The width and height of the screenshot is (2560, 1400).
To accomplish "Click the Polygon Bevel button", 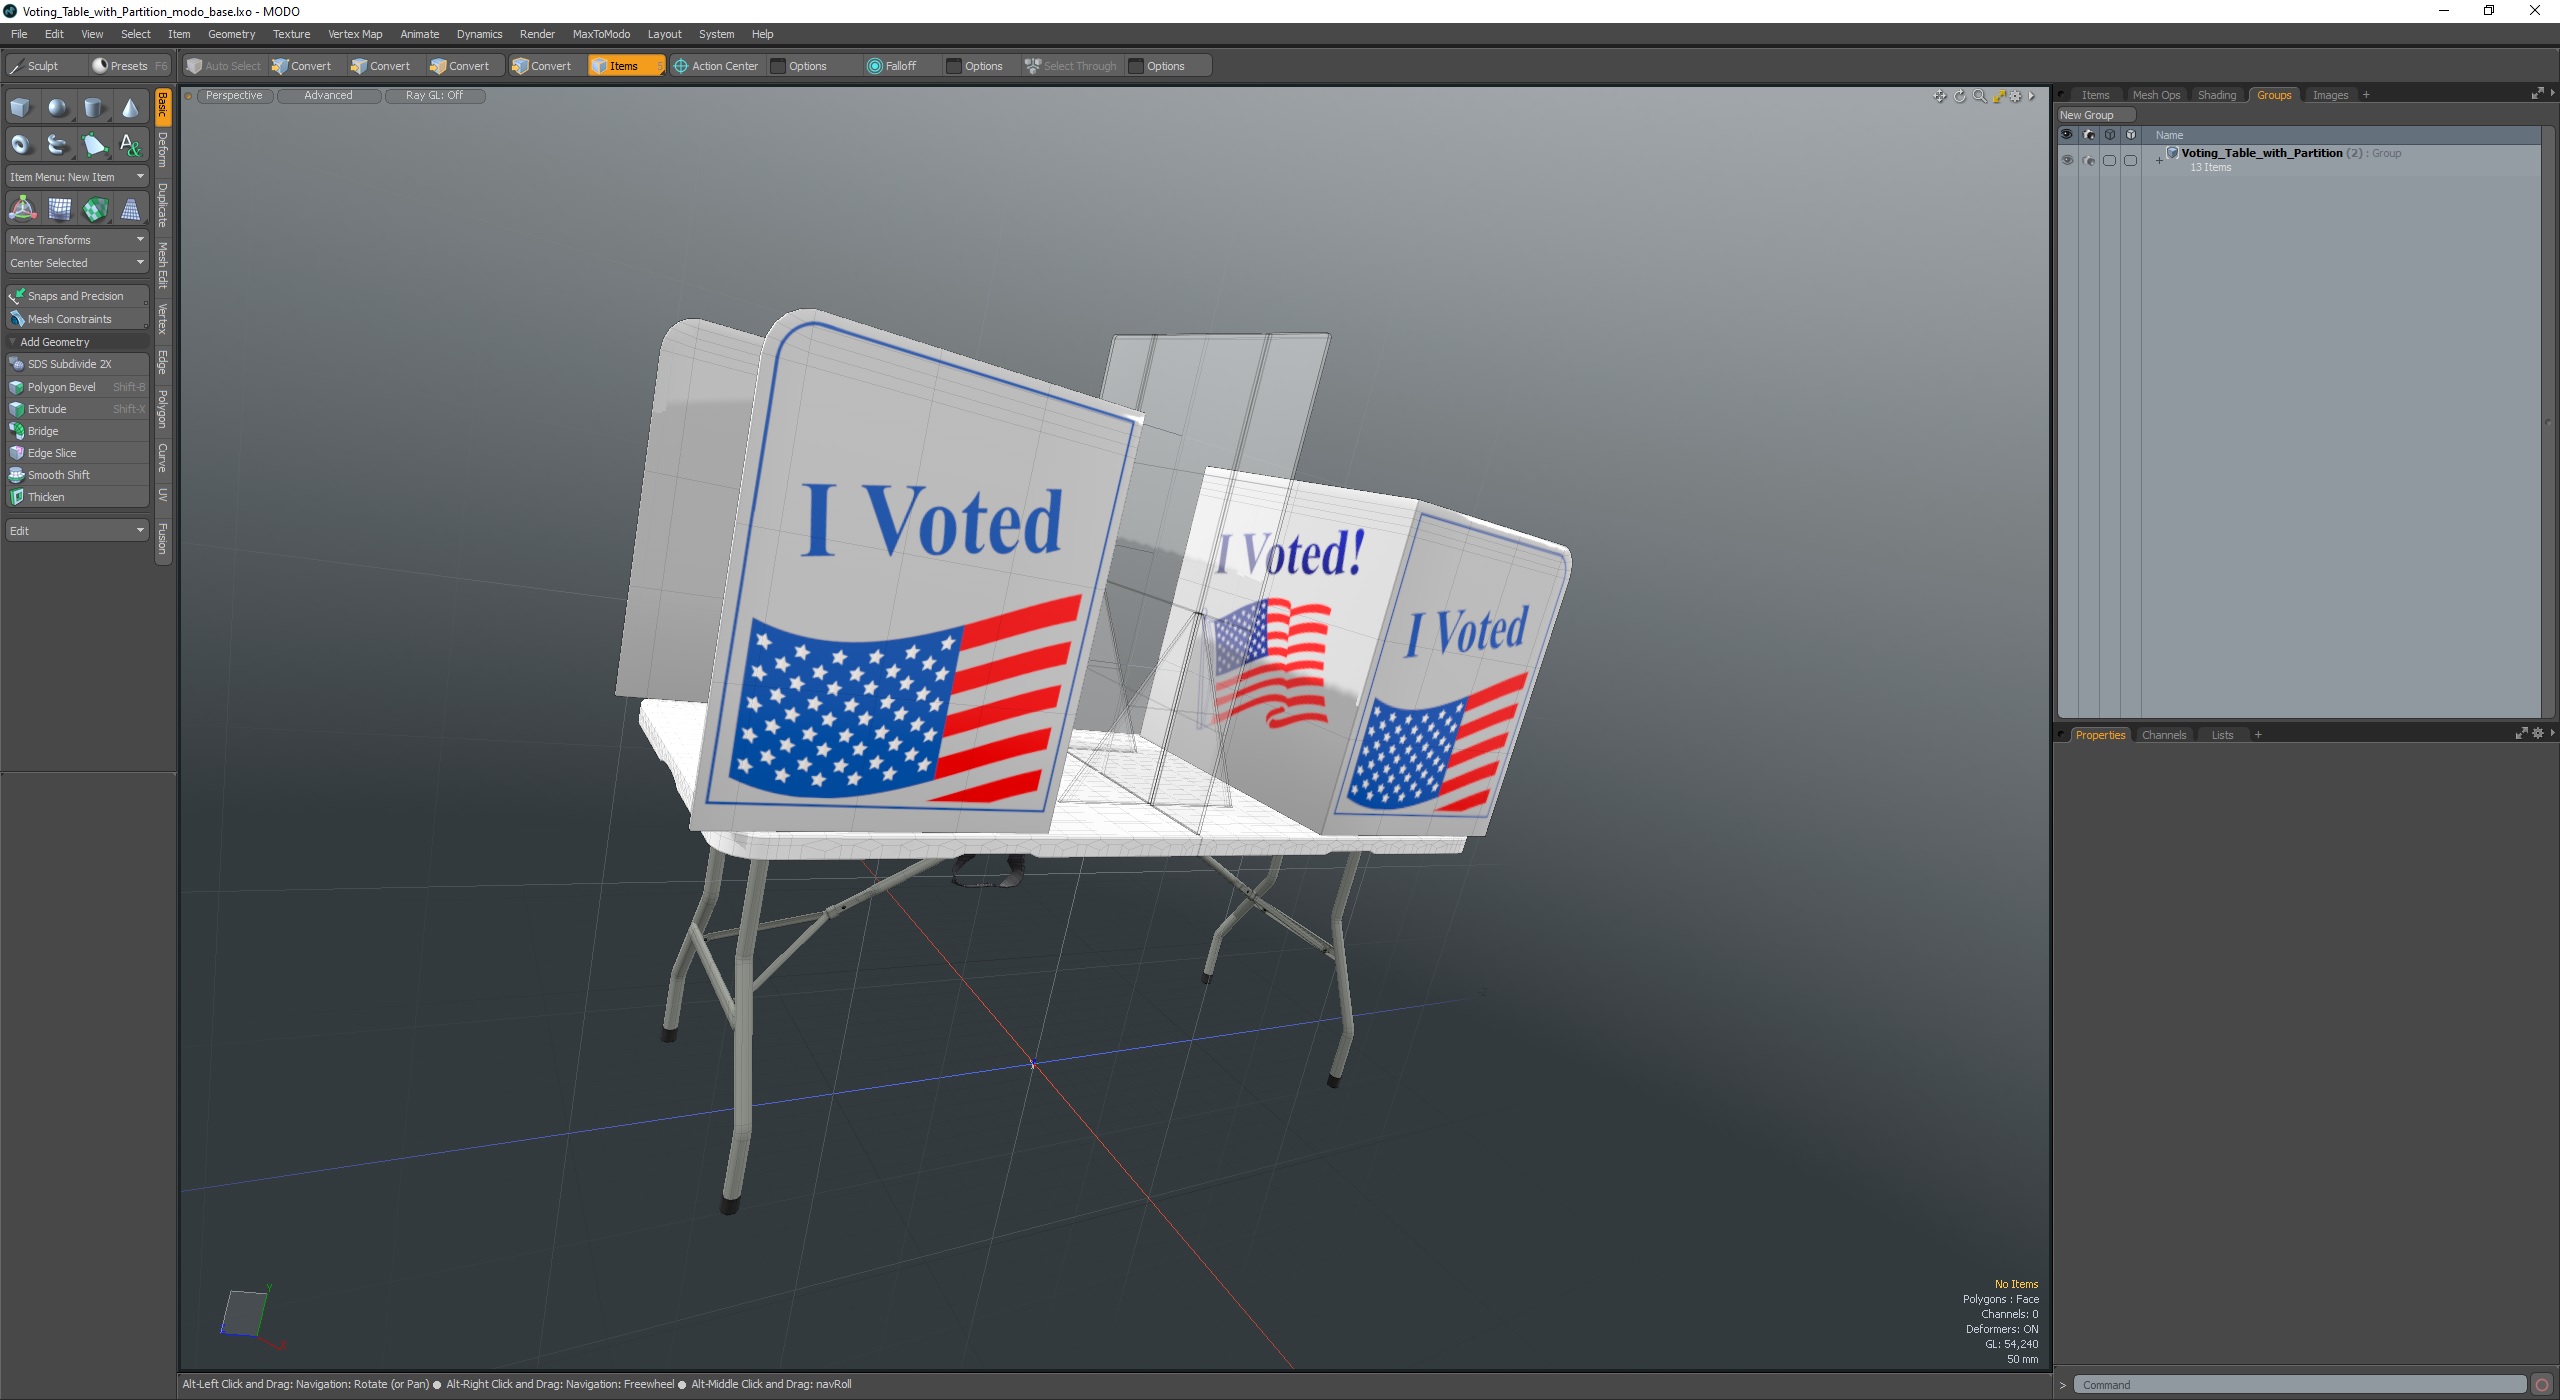I will pos(62,387).
